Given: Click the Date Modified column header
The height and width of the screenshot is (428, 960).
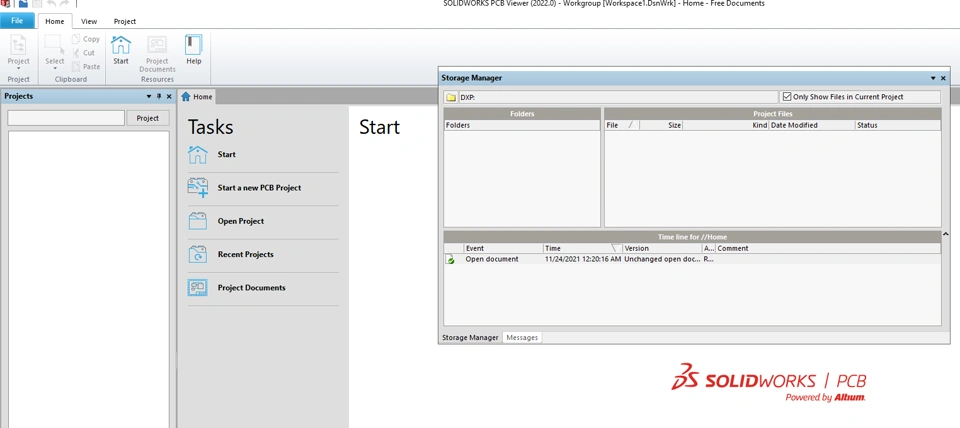Looking at the screenshot, I should (812, 125).
